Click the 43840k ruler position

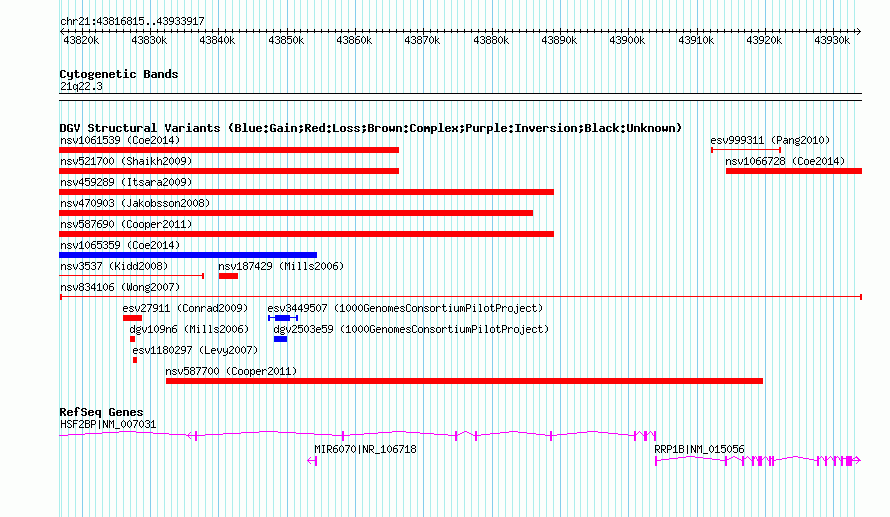pos(217,40)
